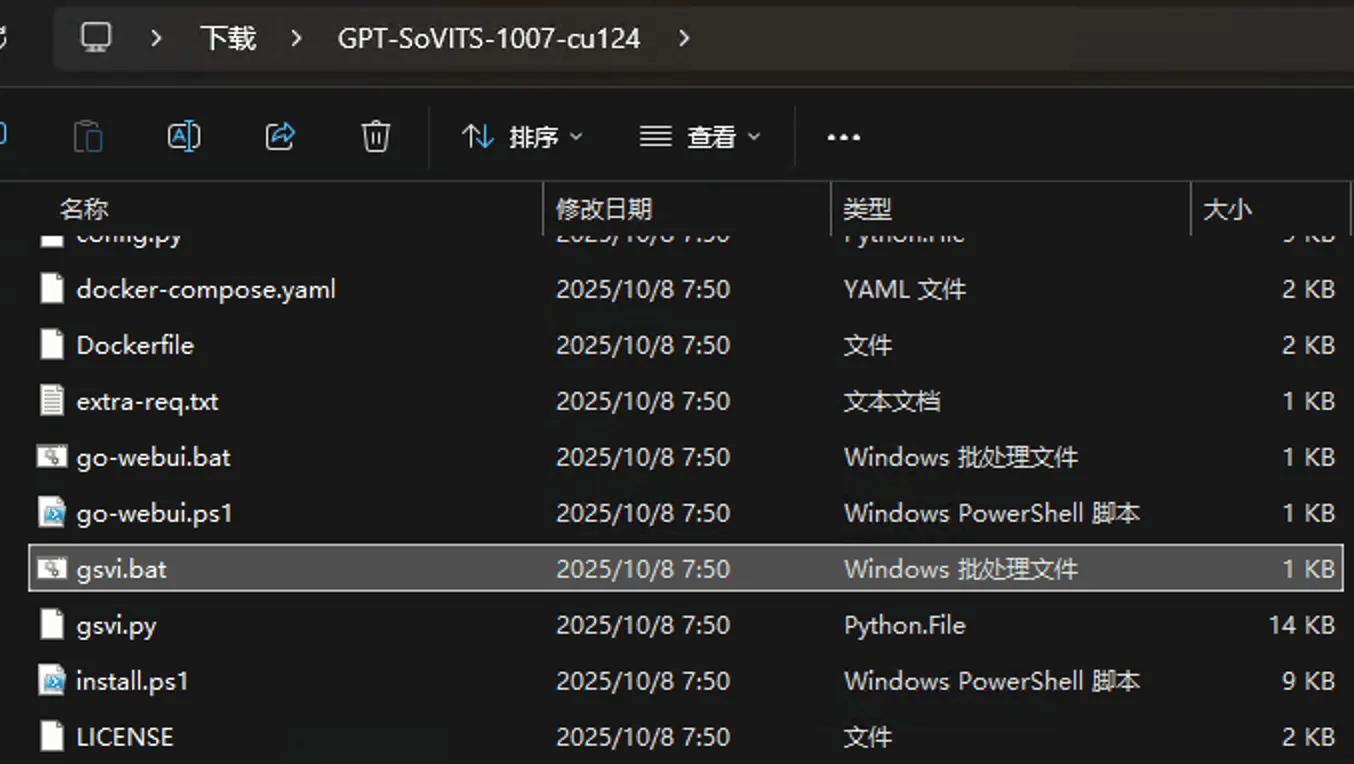Navigate to 下载 folder in breadcrumb

click(228, 38)
